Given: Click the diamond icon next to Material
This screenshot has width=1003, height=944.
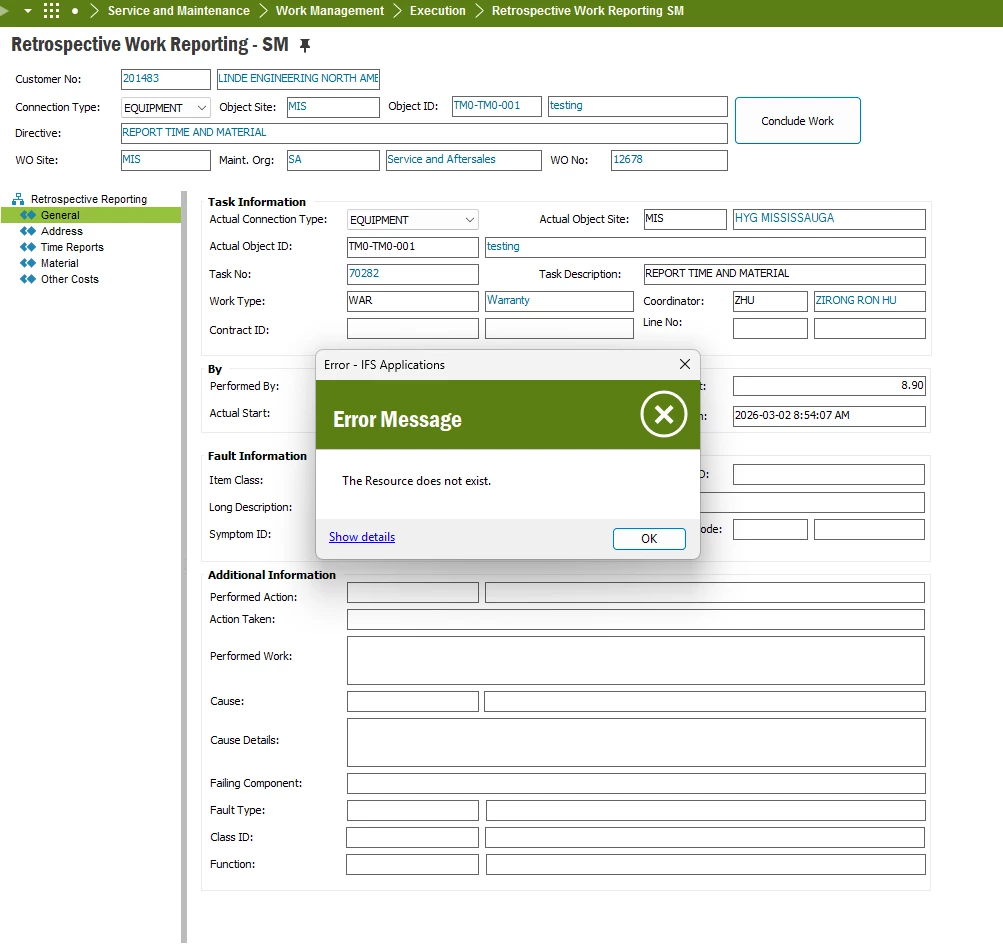Looking at the screenshot, I should 28,263.
